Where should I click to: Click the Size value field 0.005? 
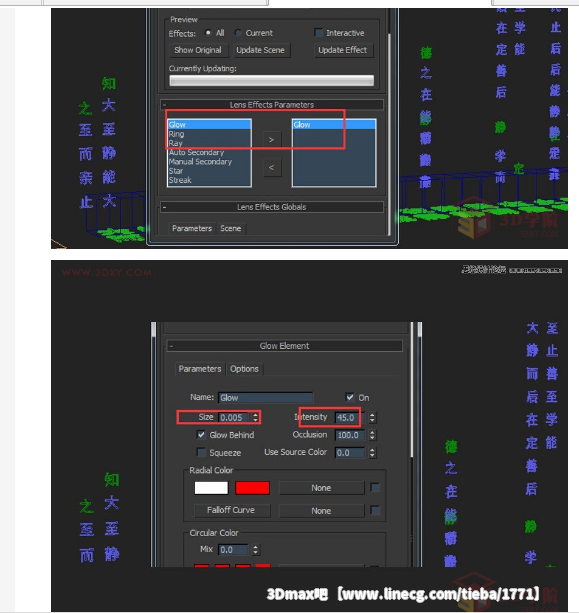coord(233,418)
